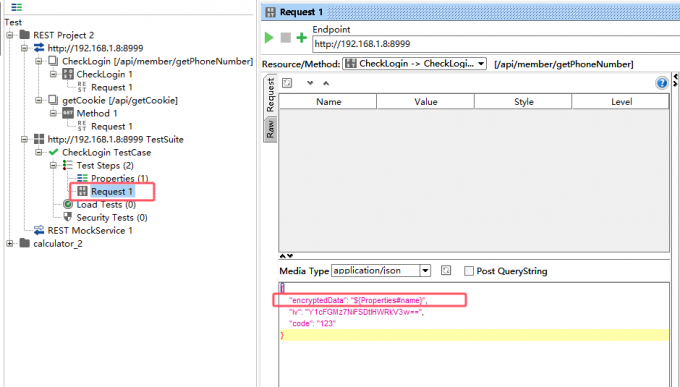The height and width of the screenshot is (387, 680).
Task: Open the blue help icon
Action: [662, 83]
